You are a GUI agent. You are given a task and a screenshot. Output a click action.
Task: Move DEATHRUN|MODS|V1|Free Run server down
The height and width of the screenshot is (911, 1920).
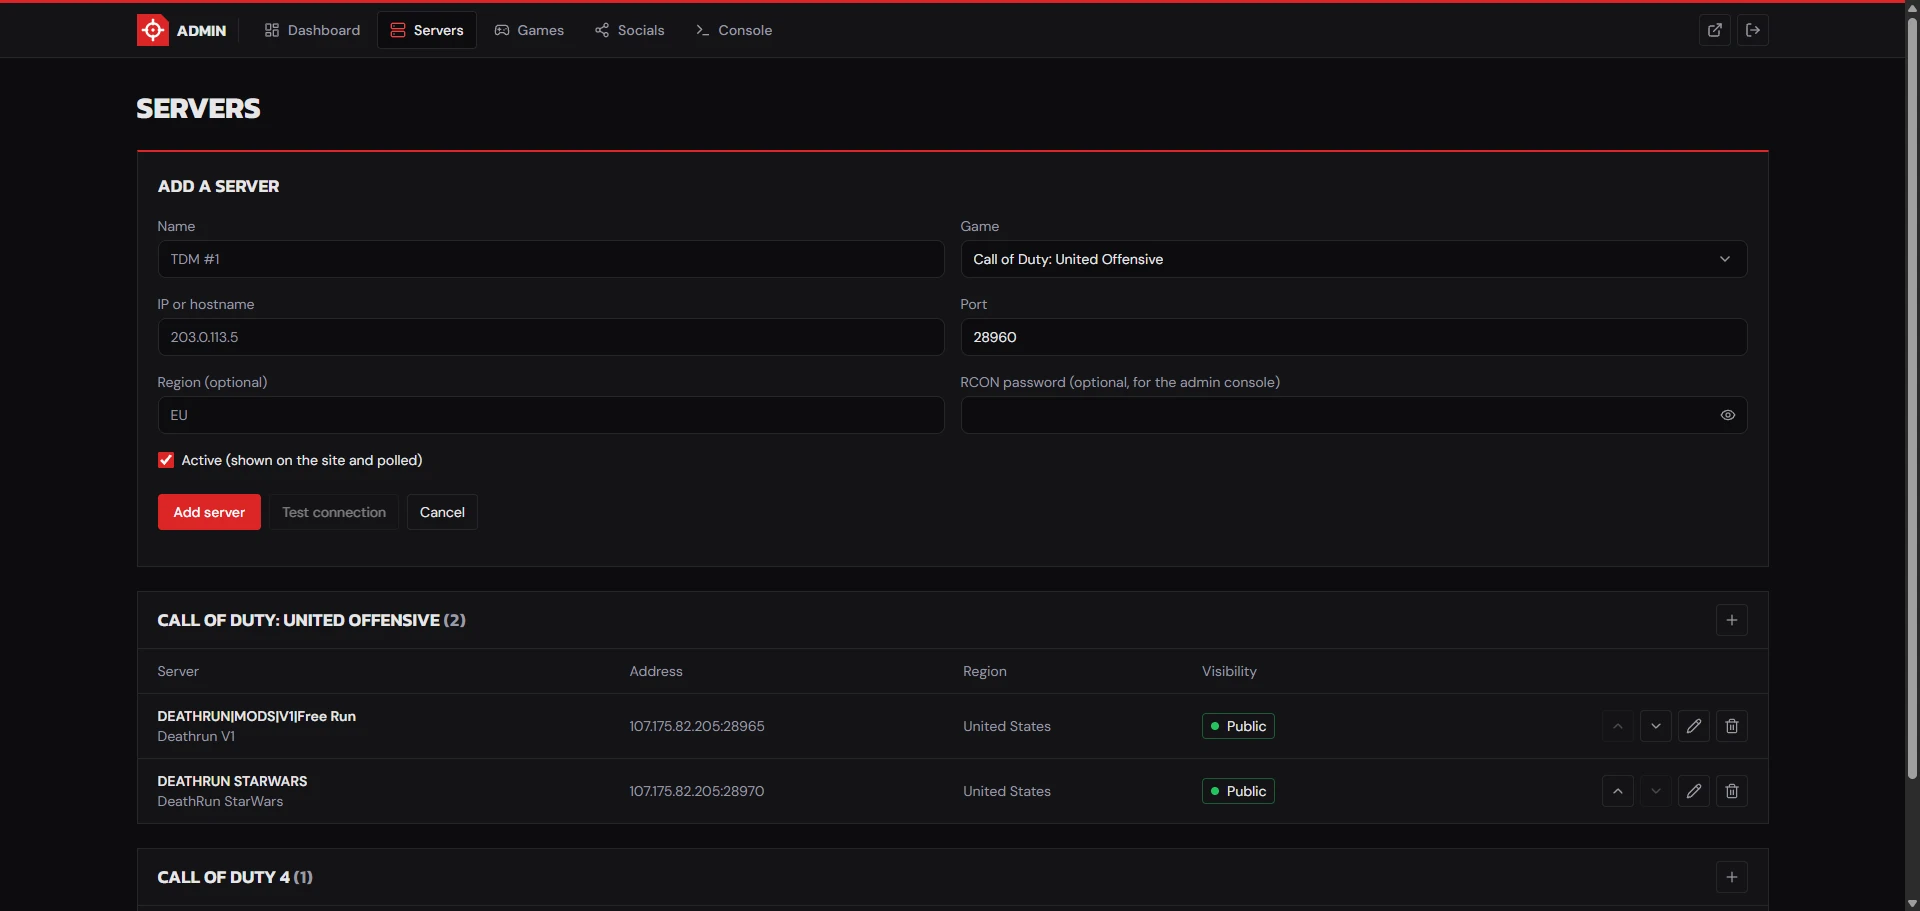(x=1656, y=726)
